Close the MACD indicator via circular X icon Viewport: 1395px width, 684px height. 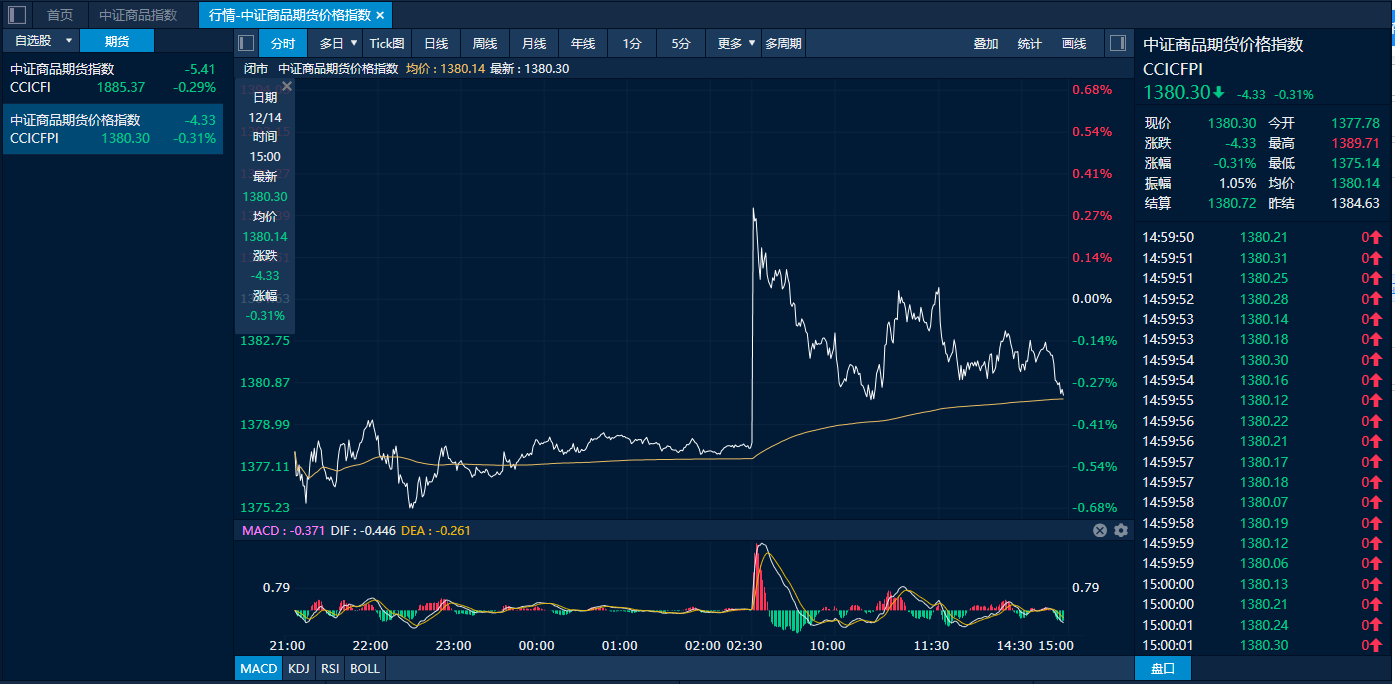pos(1100,530)
